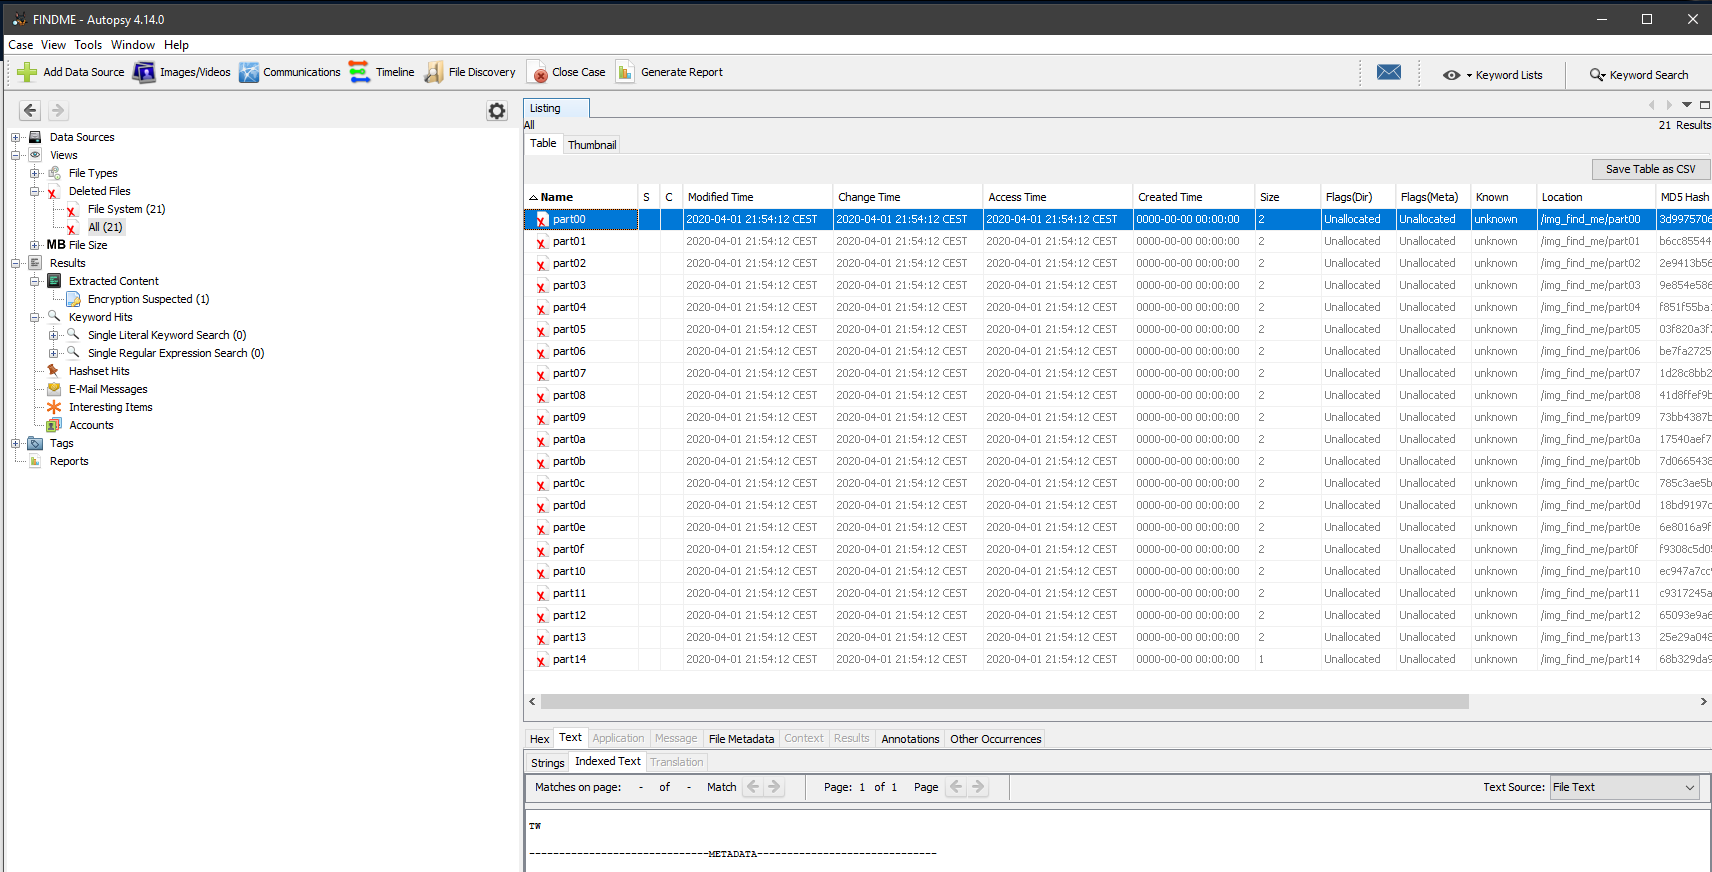Open tree display settings gear
Viewport: 1712px width, 872px height.
[x=497, y=111]
